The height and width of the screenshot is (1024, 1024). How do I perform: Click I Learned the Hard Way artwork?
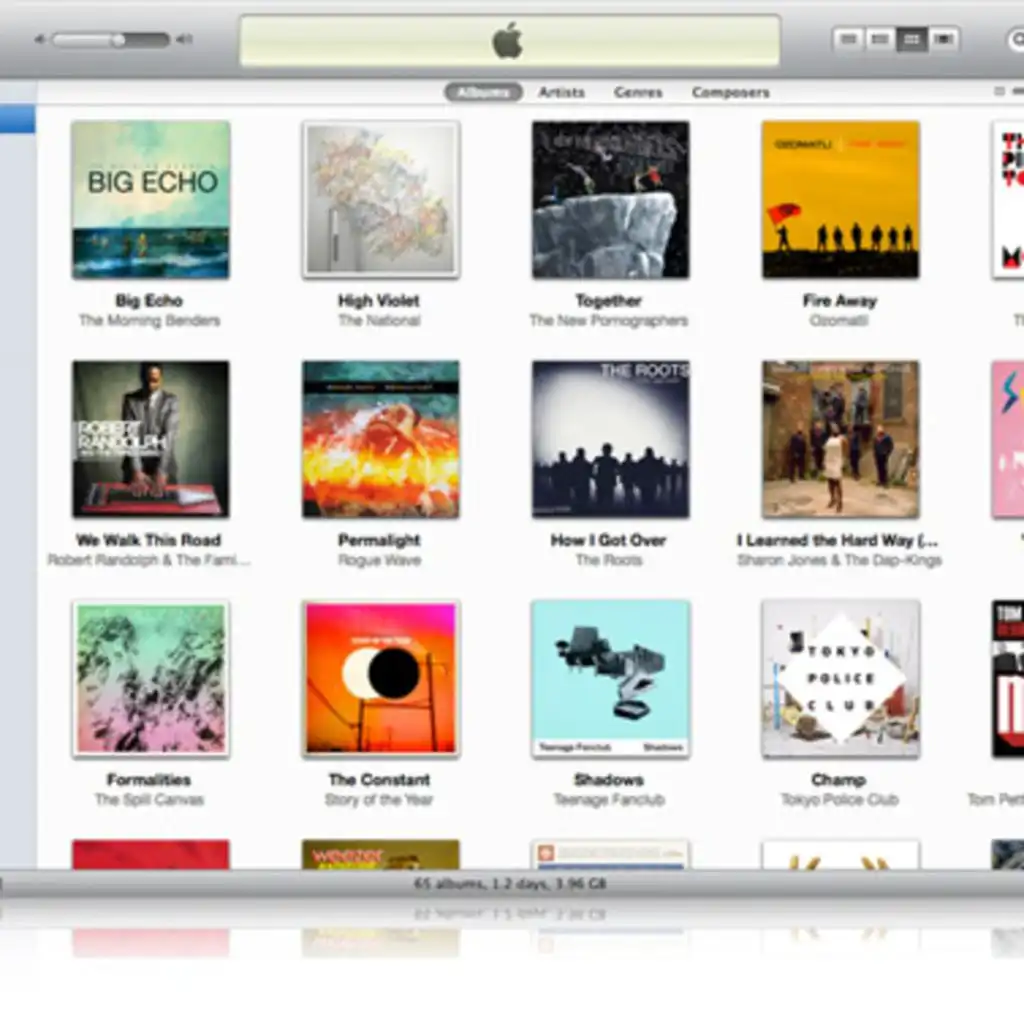[840, 440]
